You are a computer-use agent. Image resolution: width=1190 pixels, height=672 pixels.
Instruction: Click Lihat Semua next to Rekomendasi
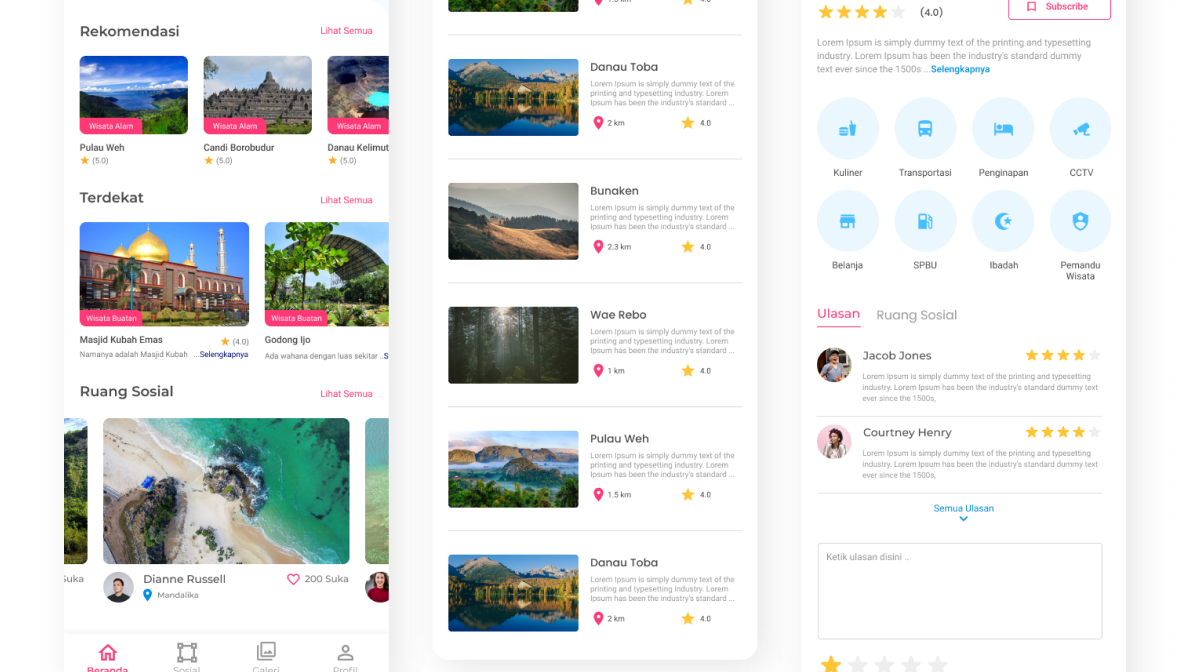(x=346, y=31)
